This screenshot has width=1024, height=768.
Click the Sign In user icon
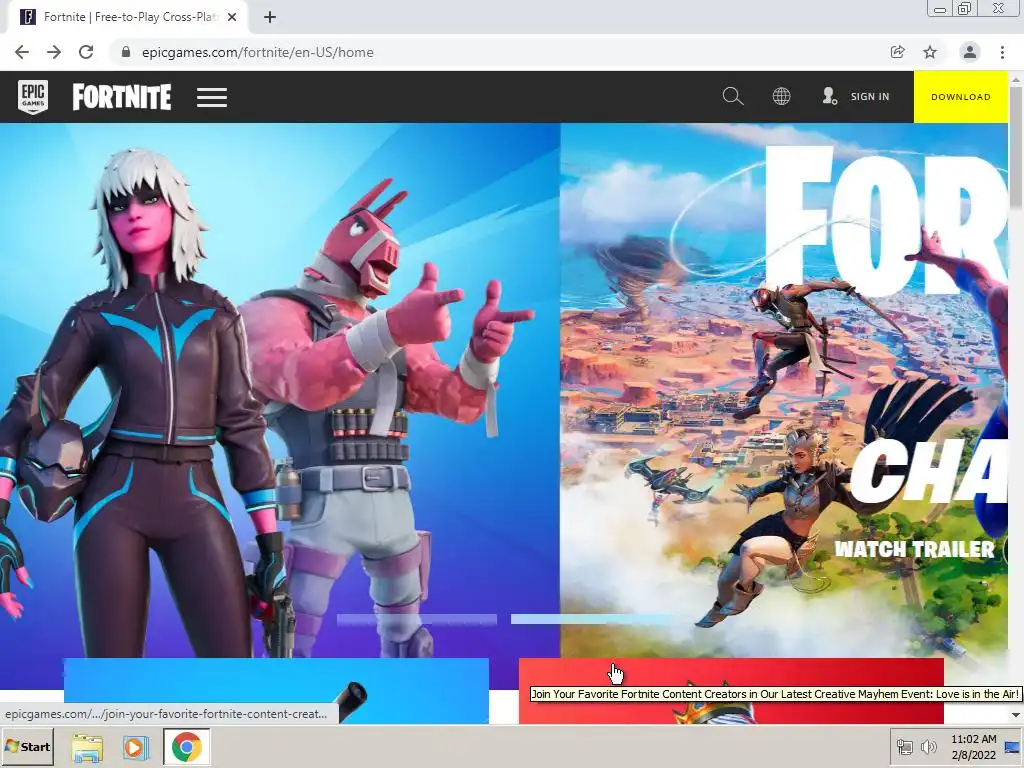click(x=829, y=97)
